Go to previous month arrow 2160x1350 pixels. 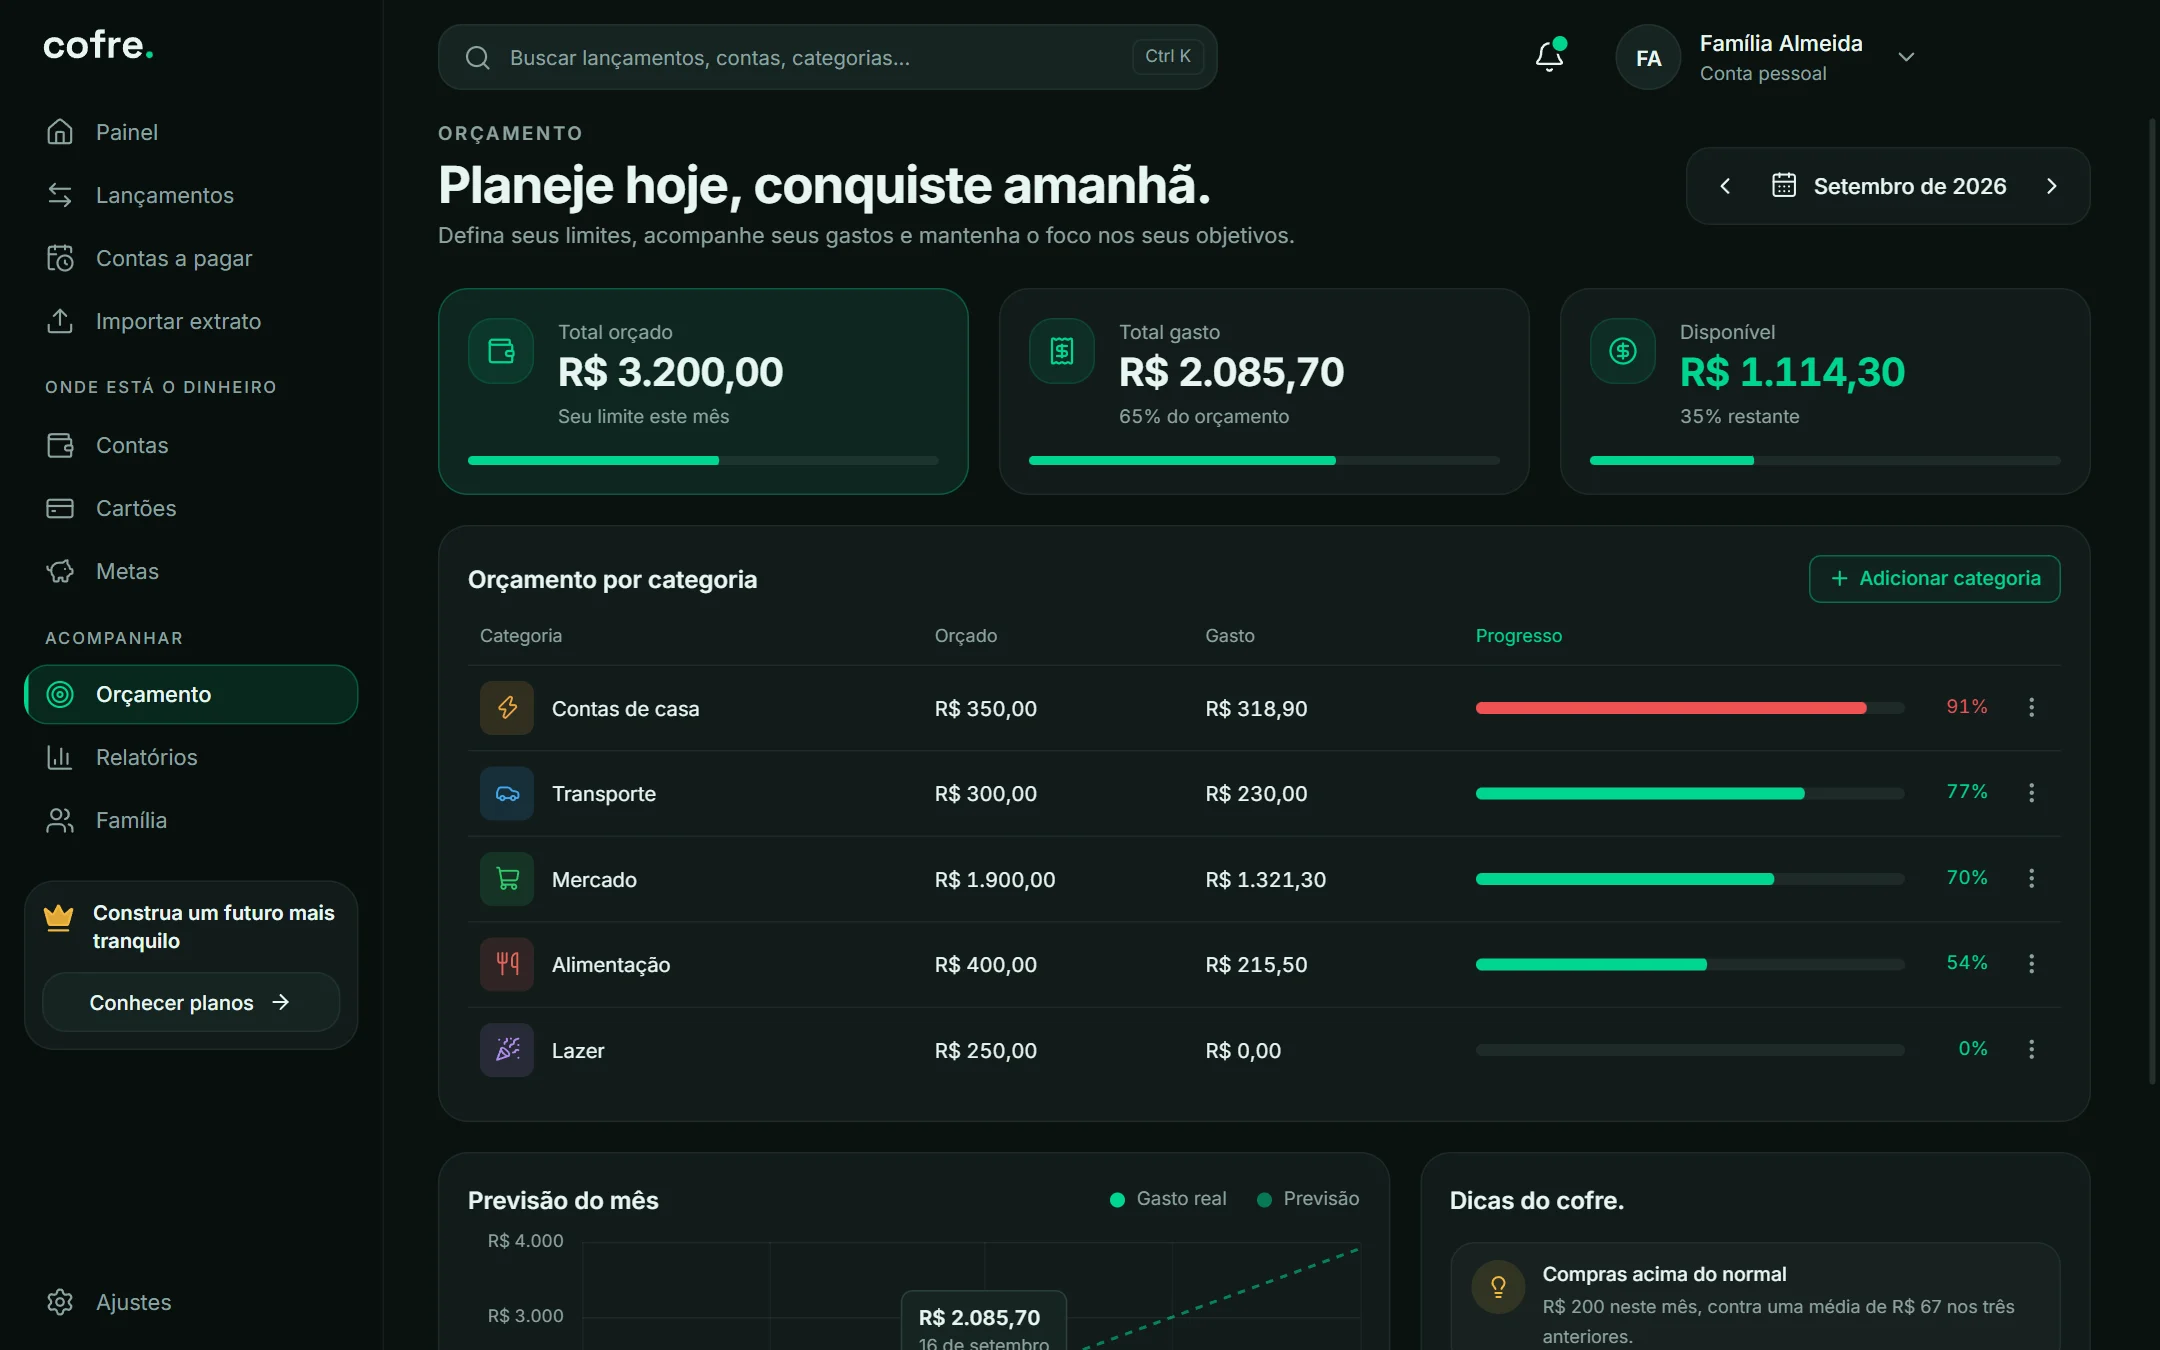(x=1725, y=186)
